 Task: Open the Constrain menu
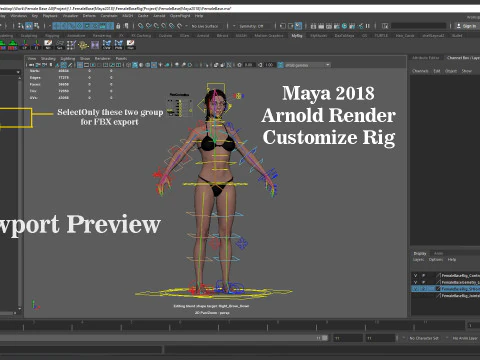tap(109, 16)
